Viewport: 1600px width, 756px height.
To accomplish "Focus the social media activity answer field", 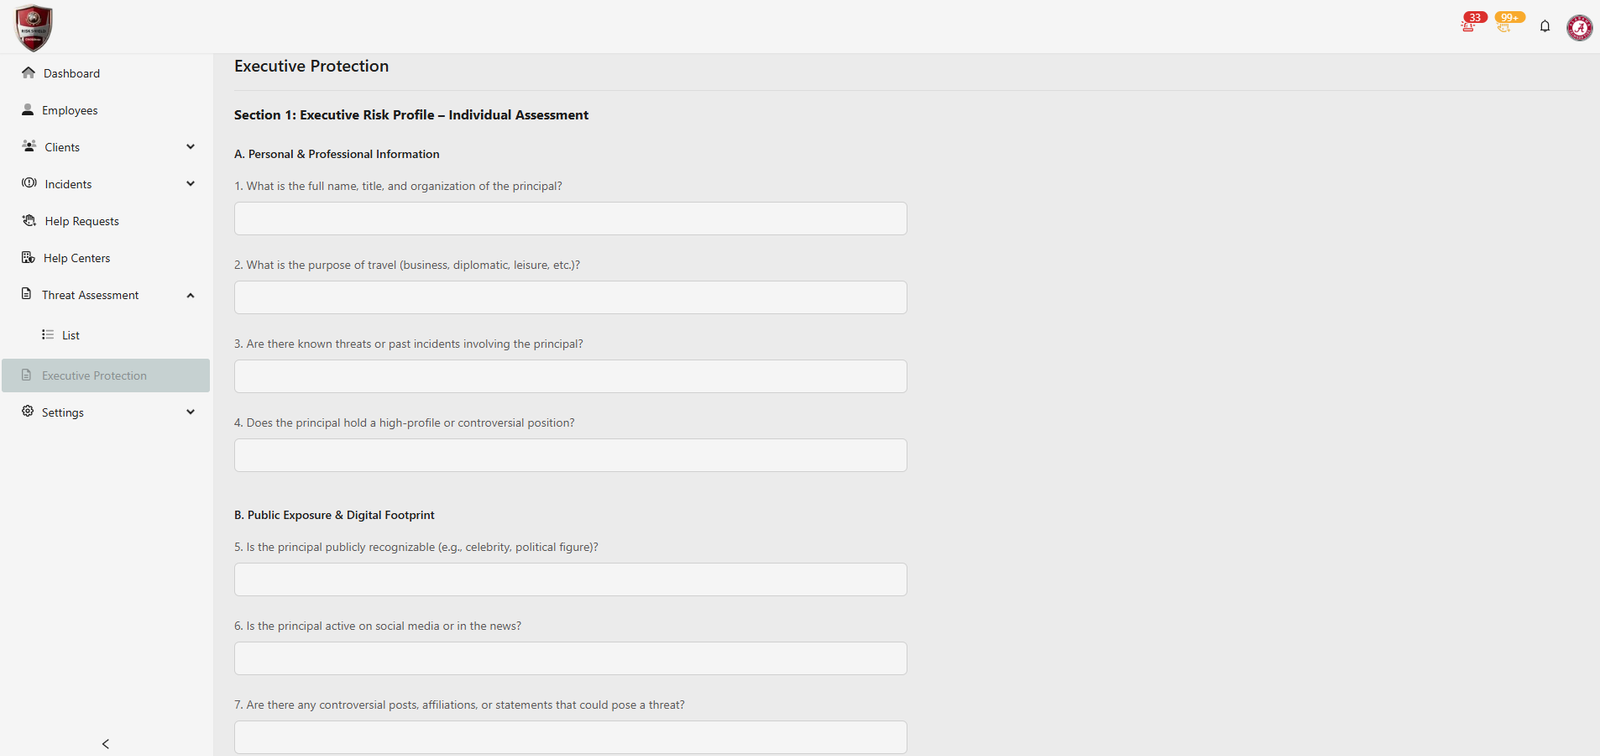I will [x=570, y=659].
